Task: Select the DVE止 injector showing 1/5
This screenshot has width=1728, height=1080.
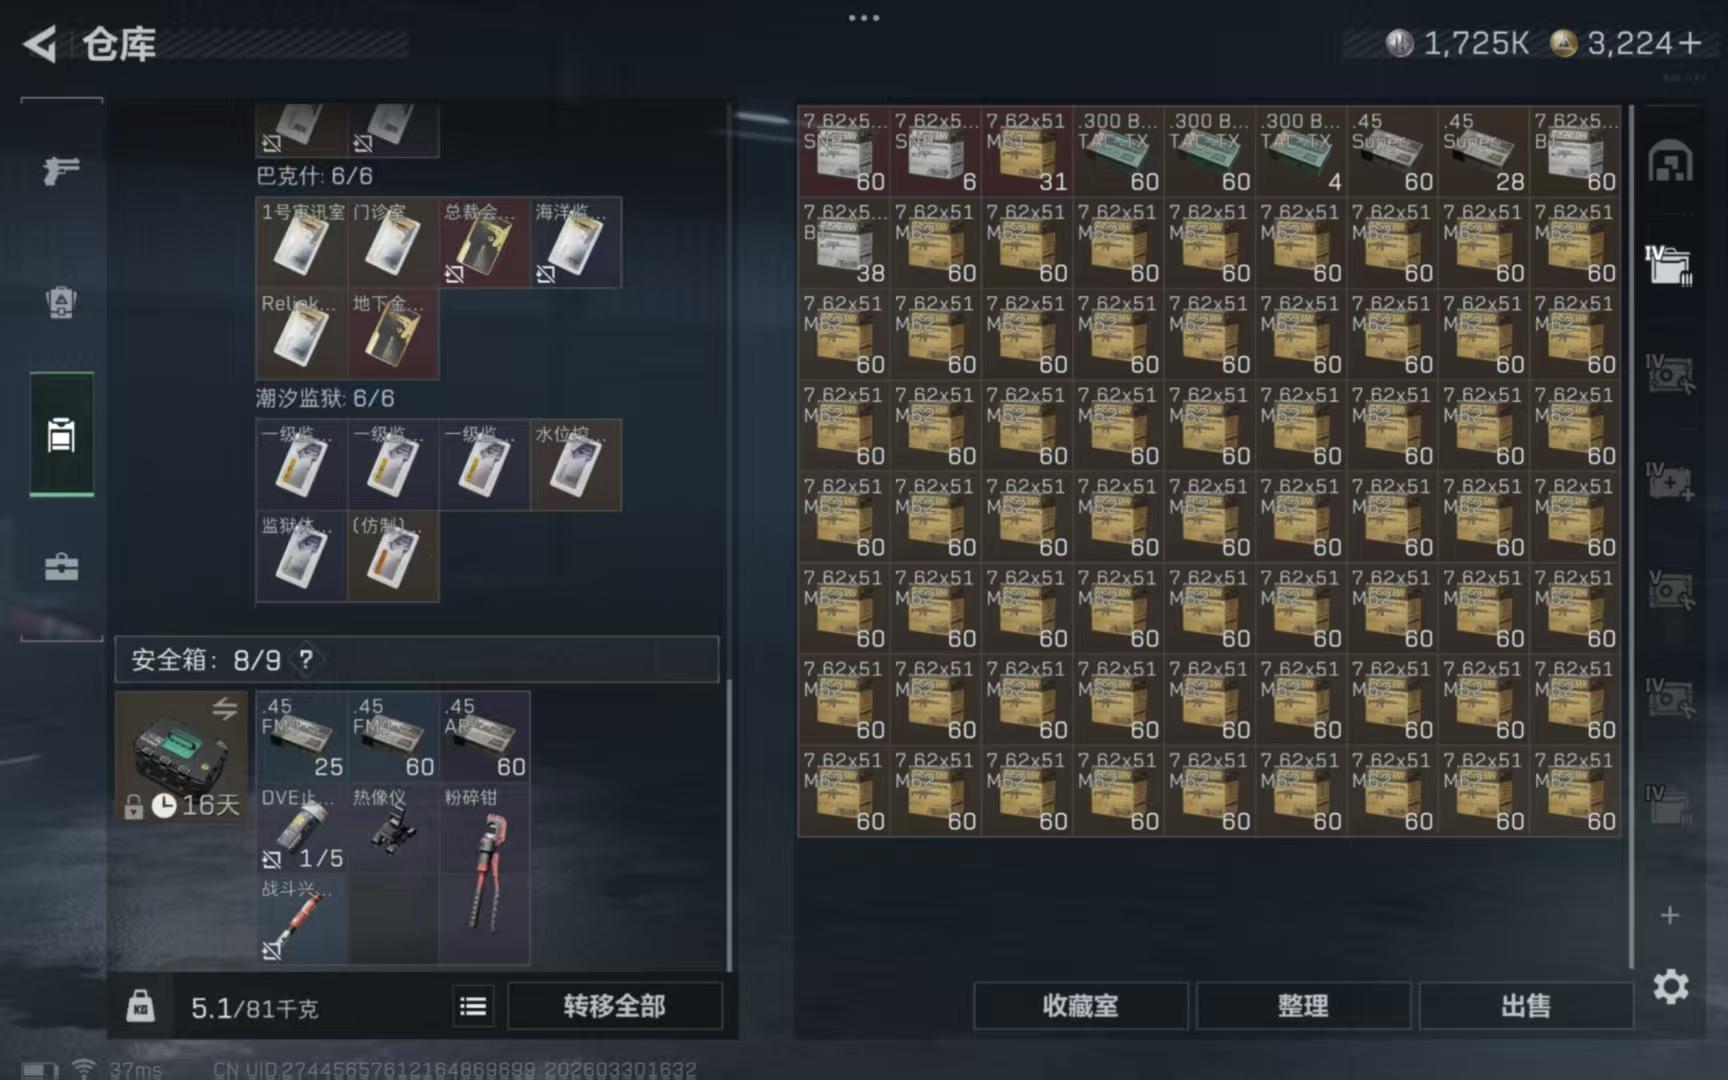Action: click(x=302, y=828)
